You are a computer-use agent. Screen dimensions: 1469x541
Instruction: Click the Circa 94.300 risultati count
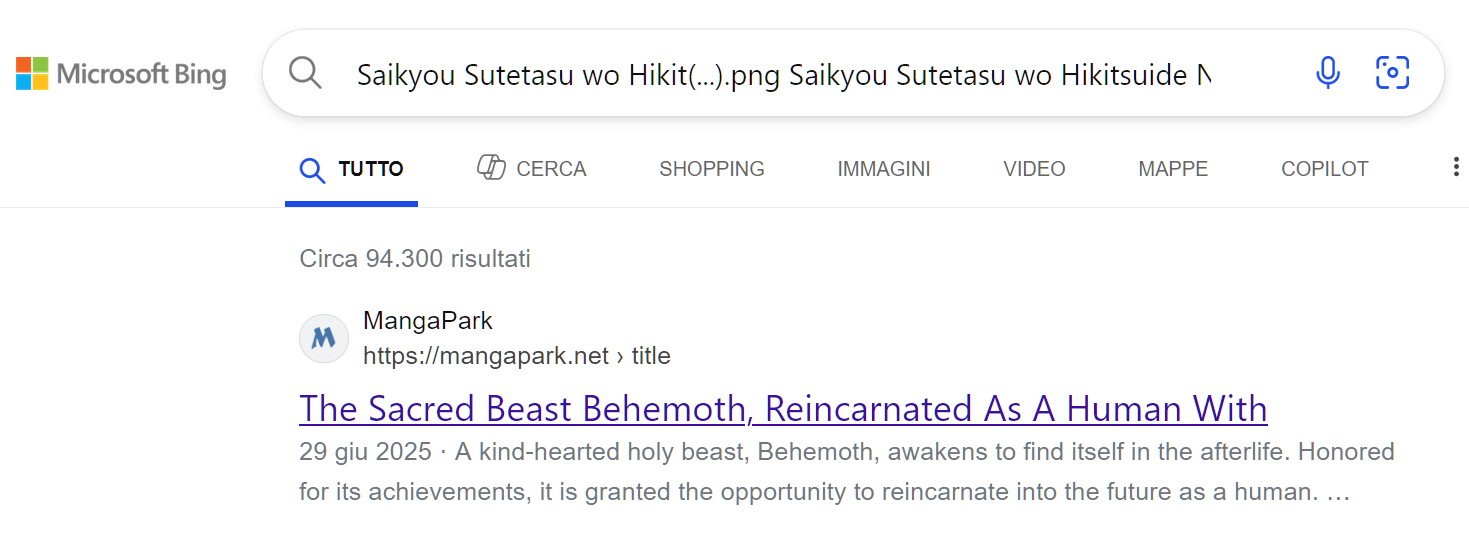tap(415, 259)
